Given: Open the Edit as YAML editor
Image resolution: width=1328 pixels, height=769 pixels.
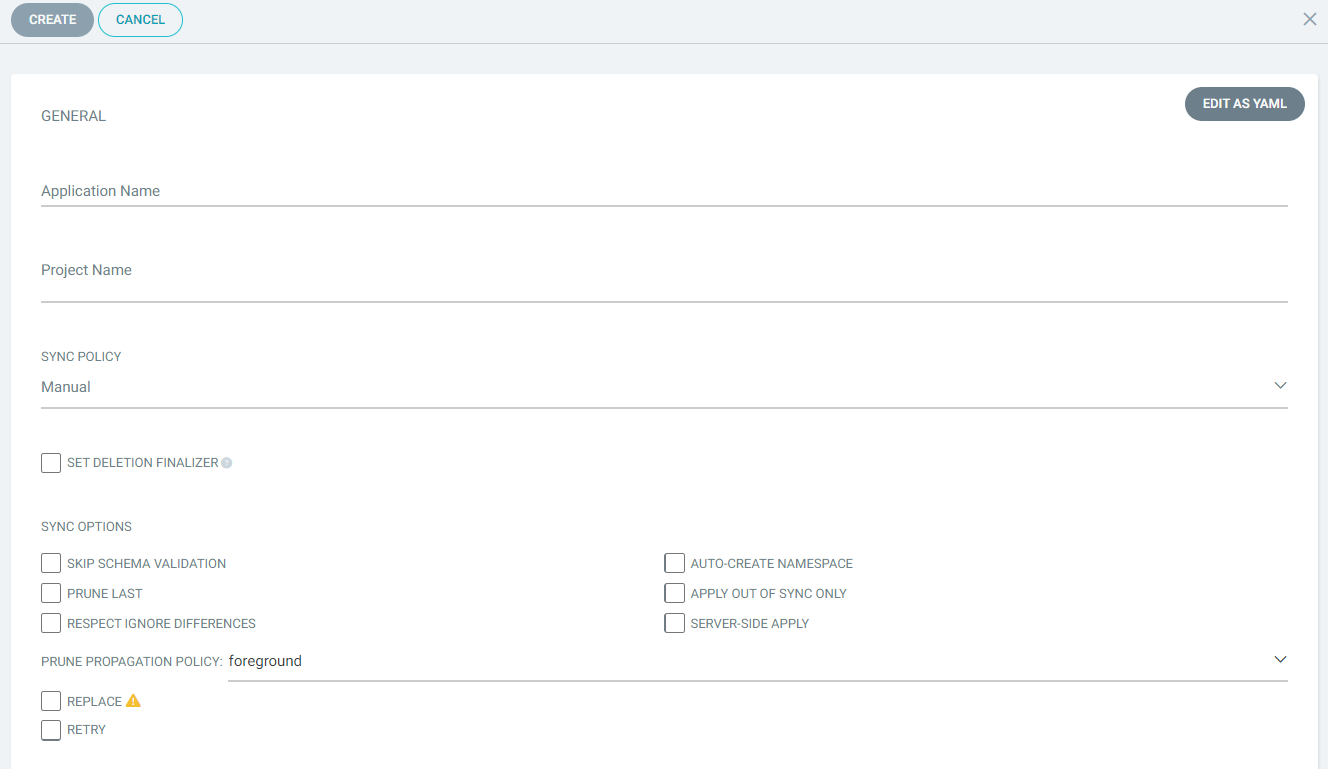Looking at the screenshot, I should pyautogui.click(x=1244, y=104).
